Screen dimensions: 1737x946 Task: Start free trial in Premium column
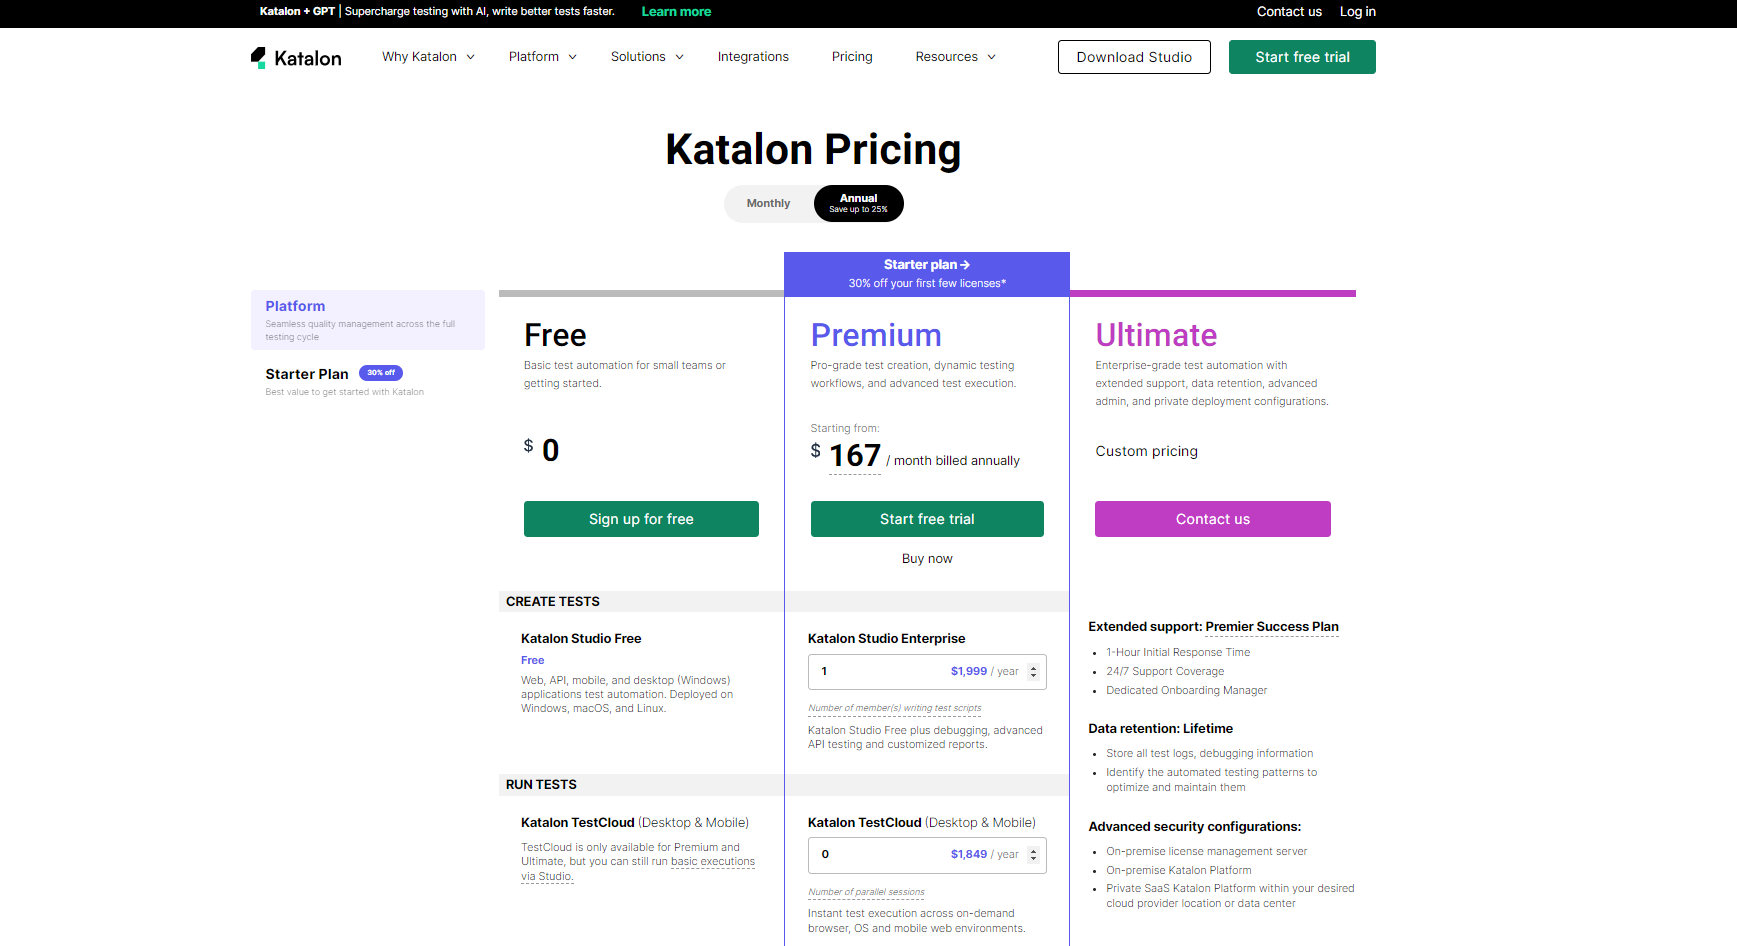pyautogui.click(x=927, y=519)
